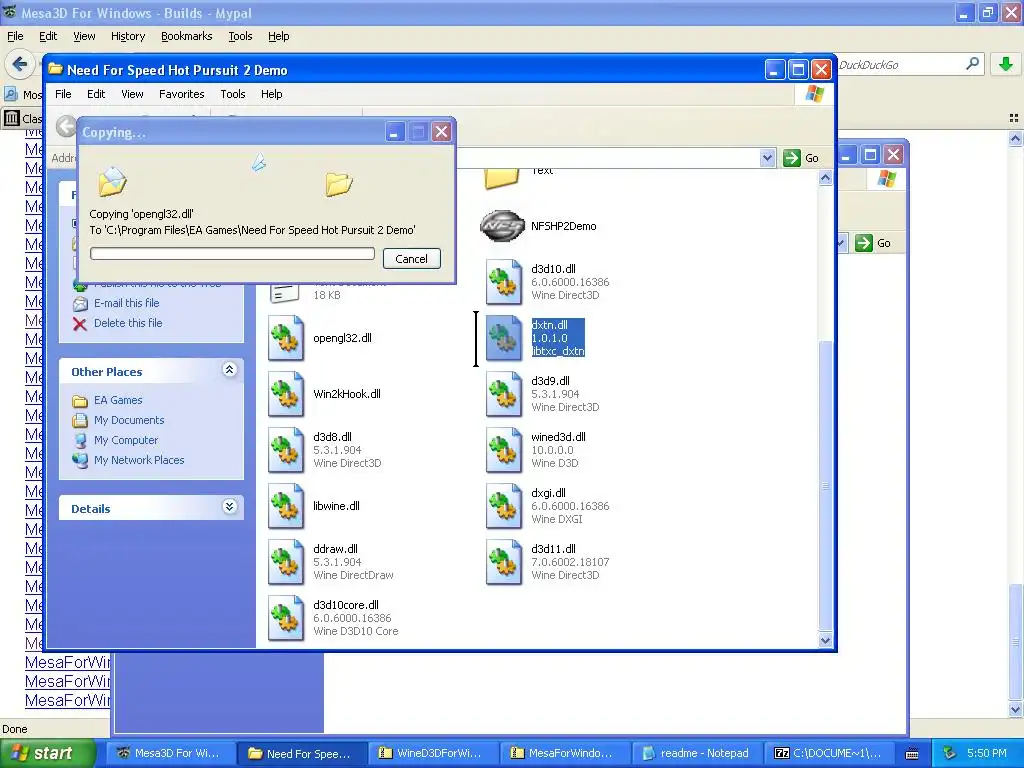Collapse the Other Places panel
This screenshot has width=1024, height=768.
[229, 370]
